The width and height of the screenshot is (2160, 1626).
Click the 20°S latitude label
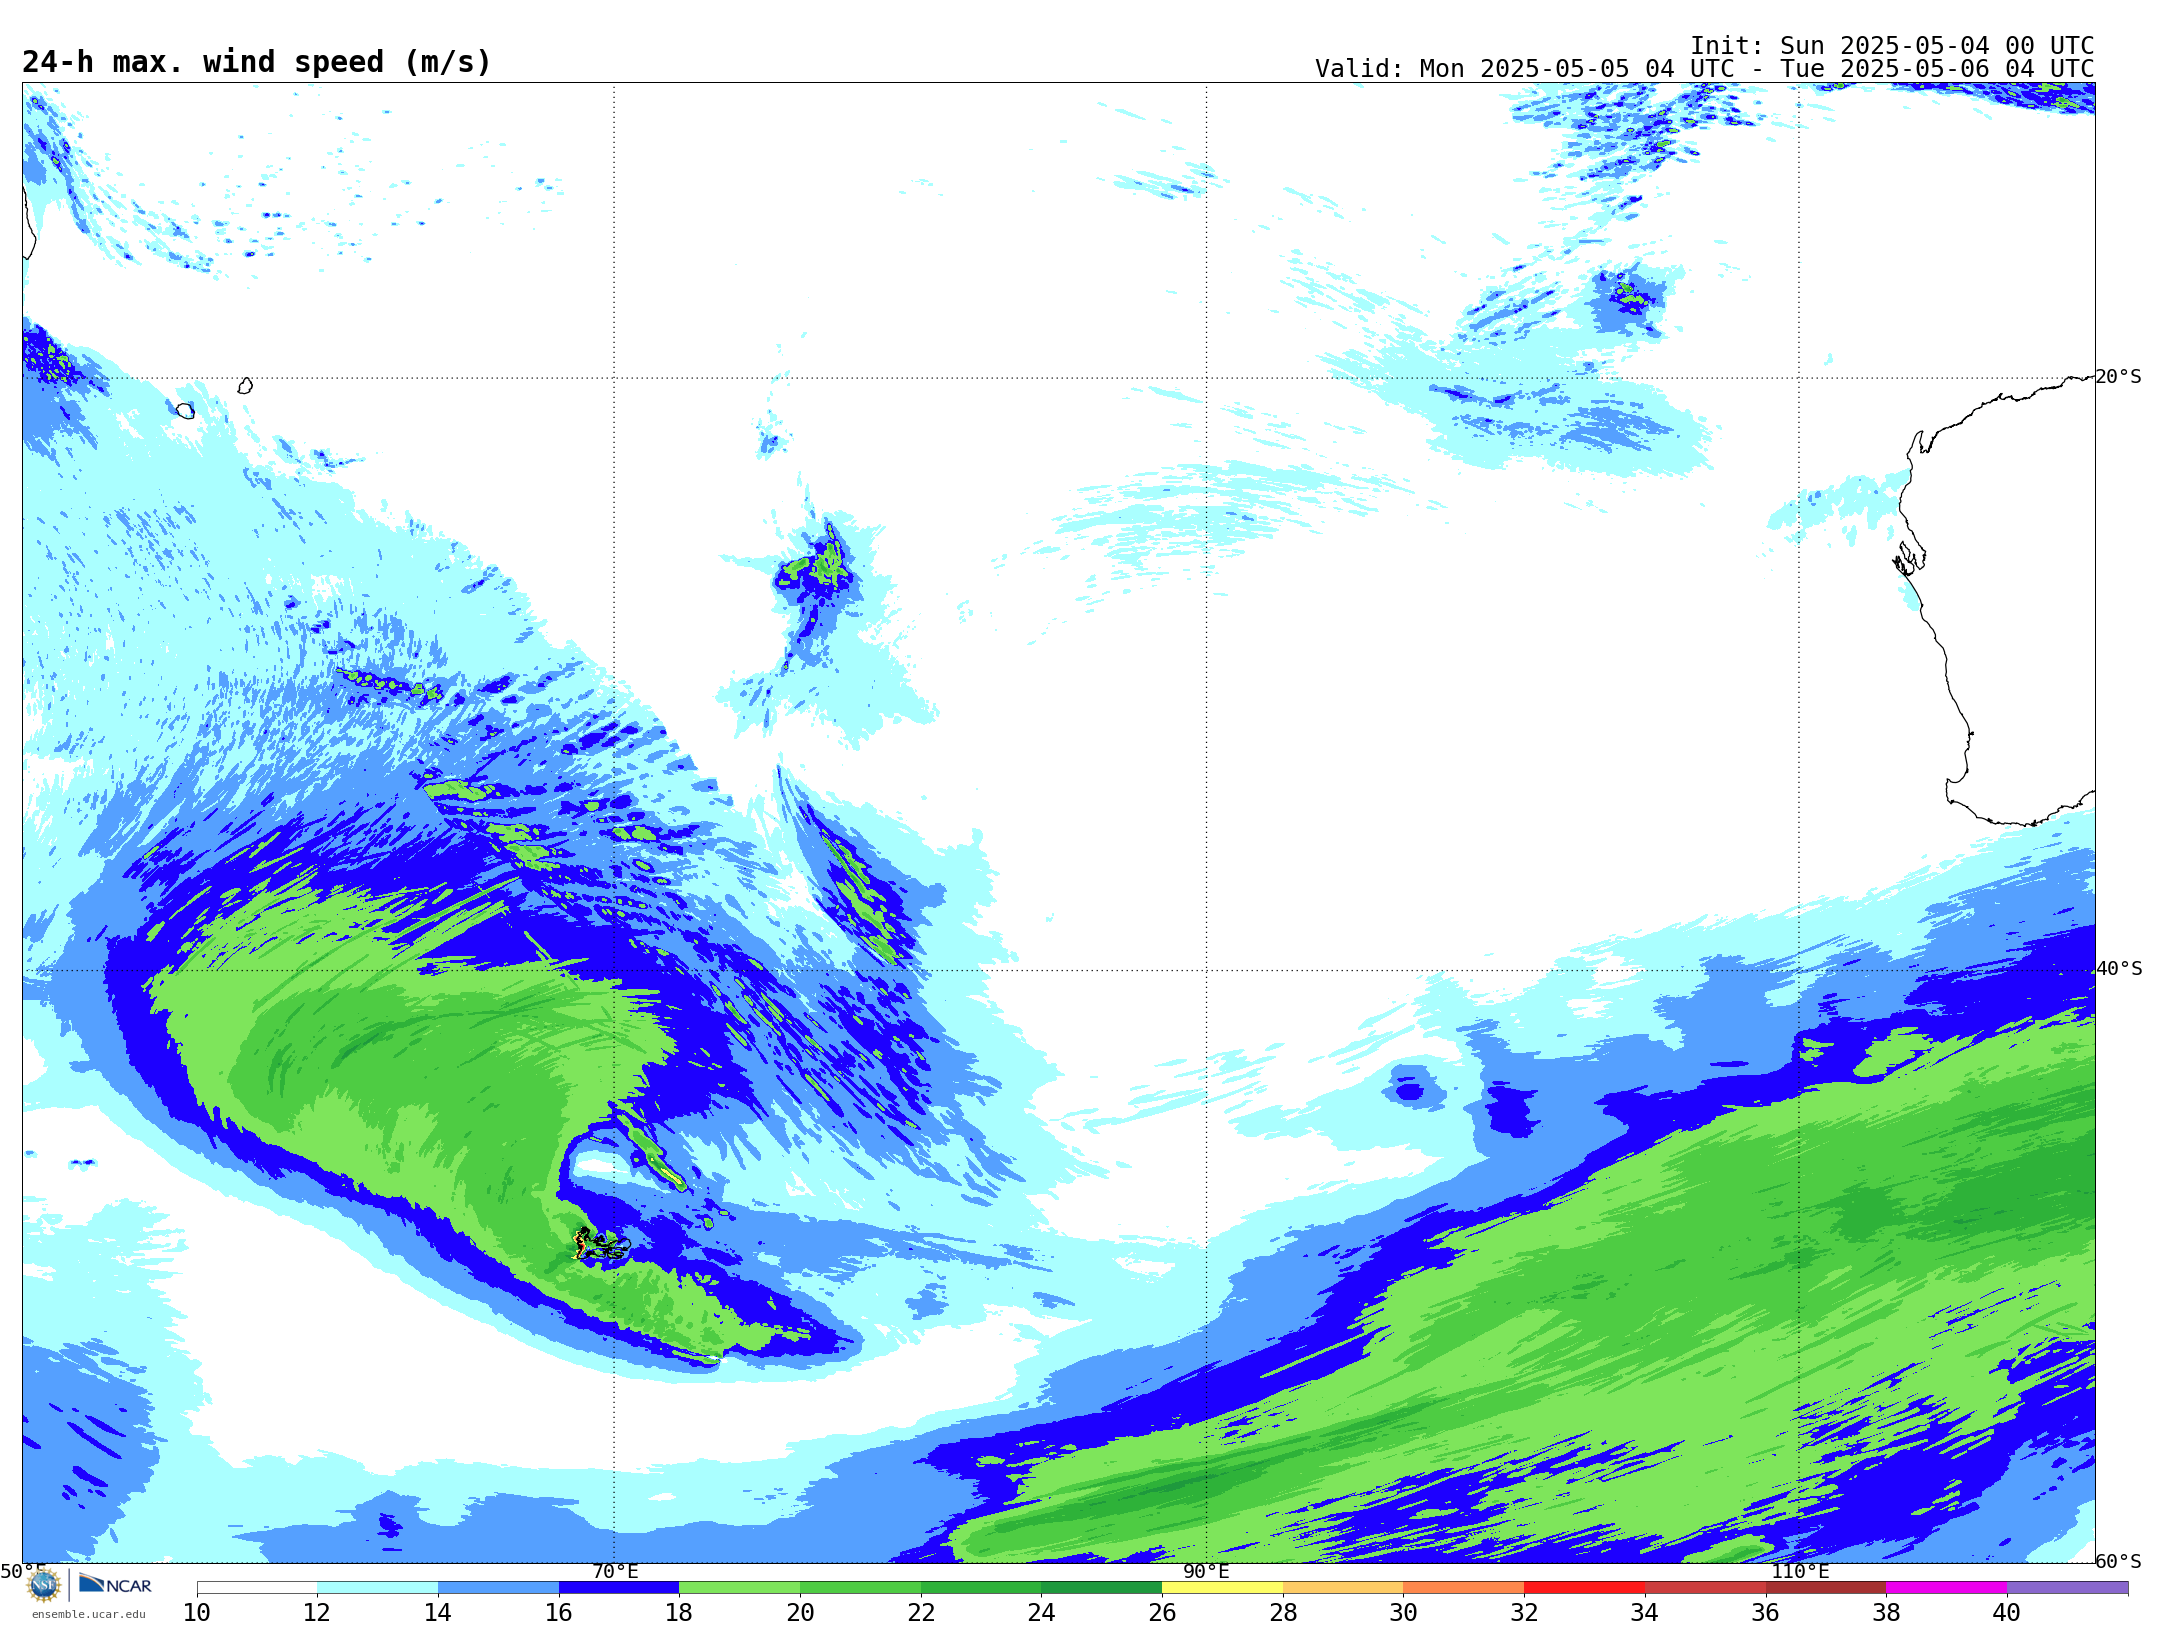(x=2119, y=377)
